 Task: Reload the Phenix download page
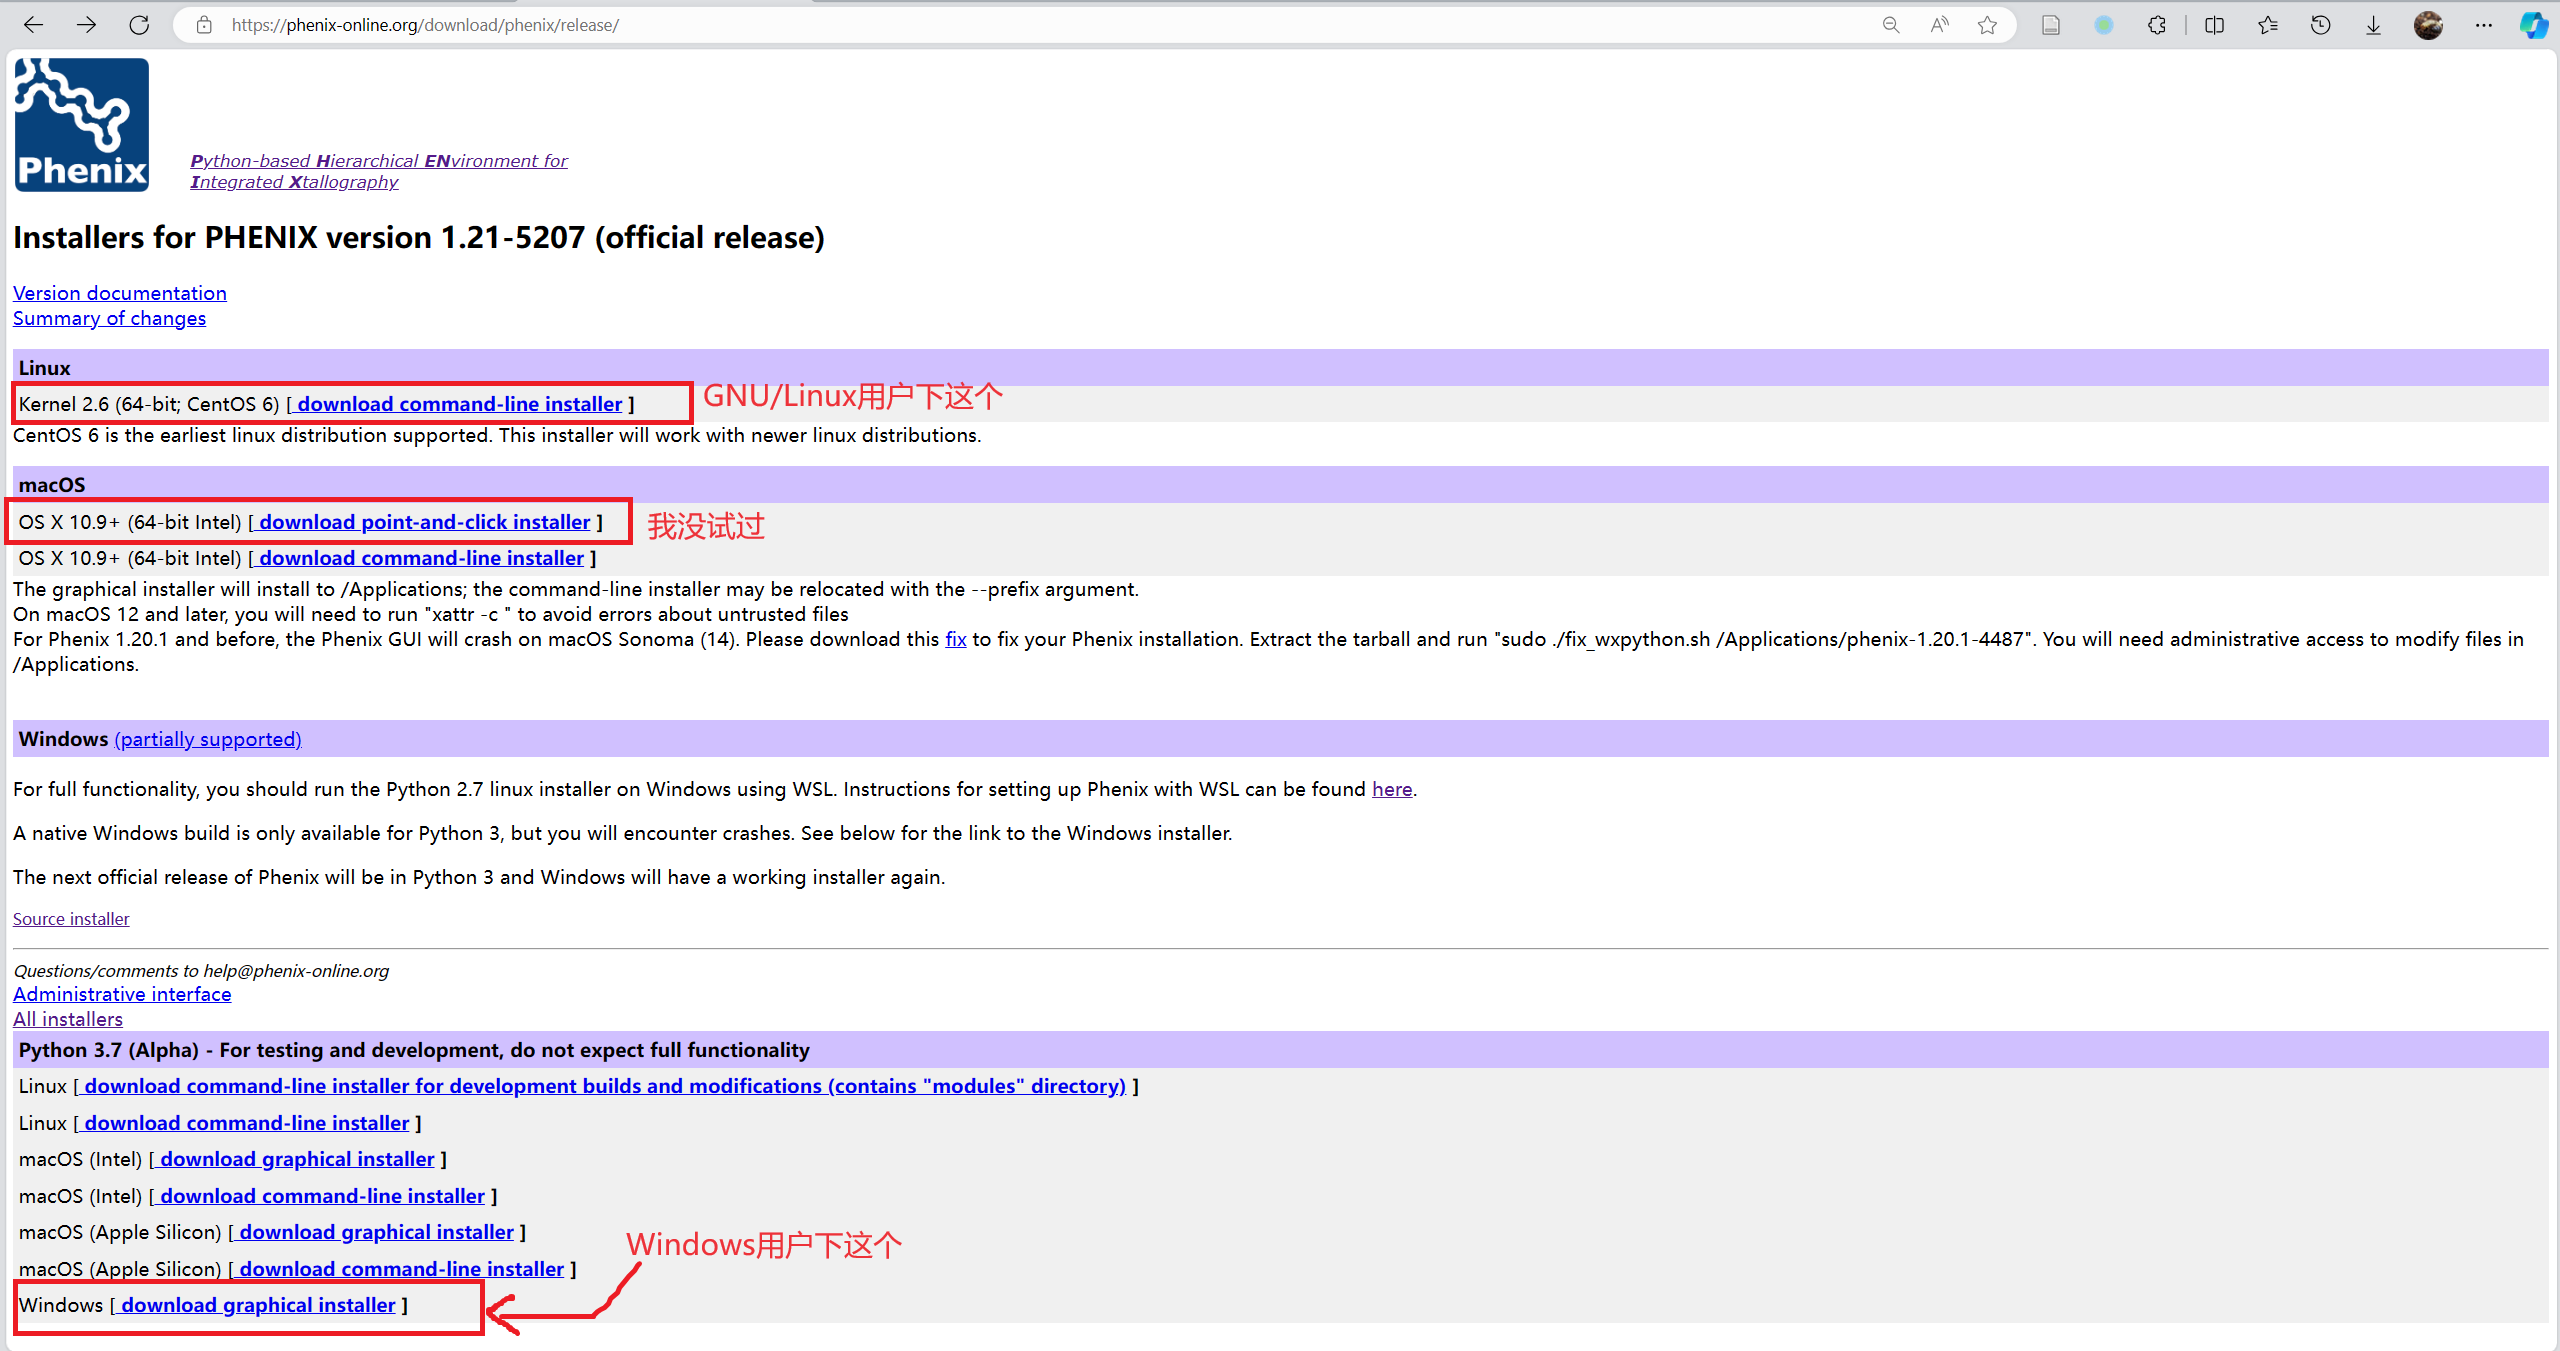click(x=139, y=25)
